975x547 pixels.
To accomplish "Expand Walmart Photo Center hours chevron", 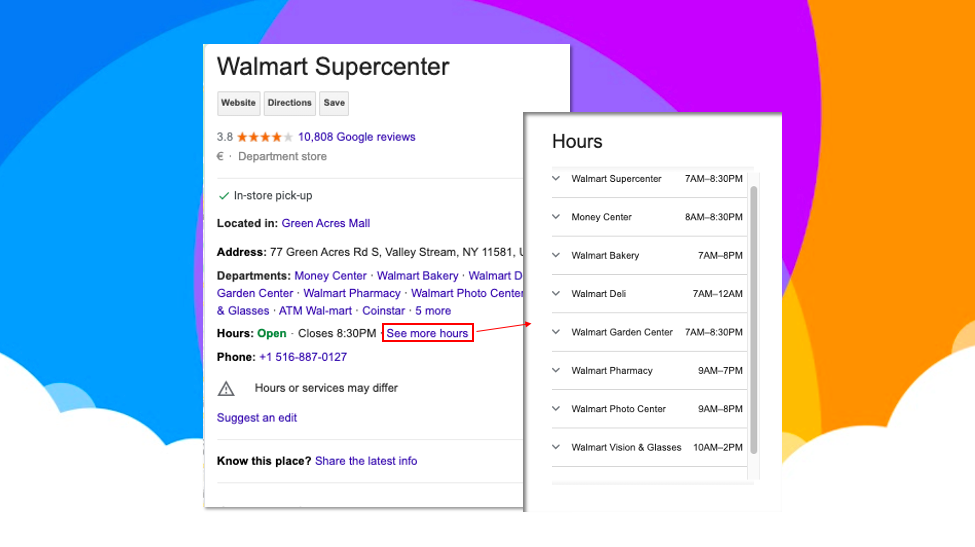I will (556, 409).
